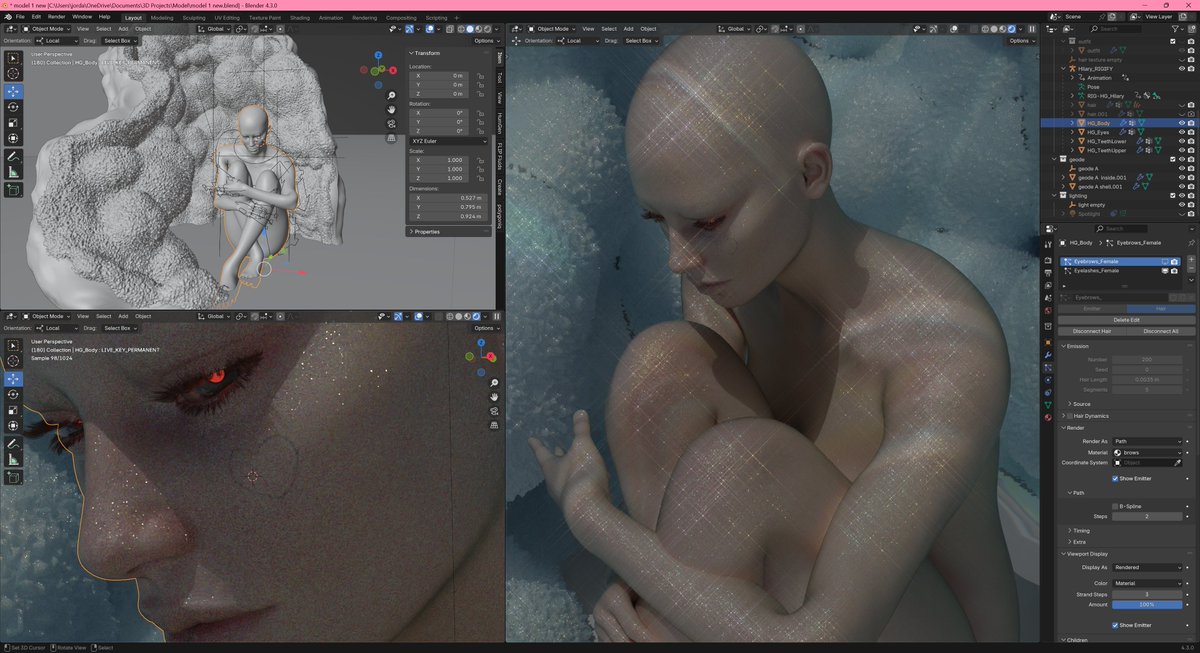The width and height of the screenshot is (1200, 653).
Task: Click the Strand Steps value field
Action: pos(1147,594)
